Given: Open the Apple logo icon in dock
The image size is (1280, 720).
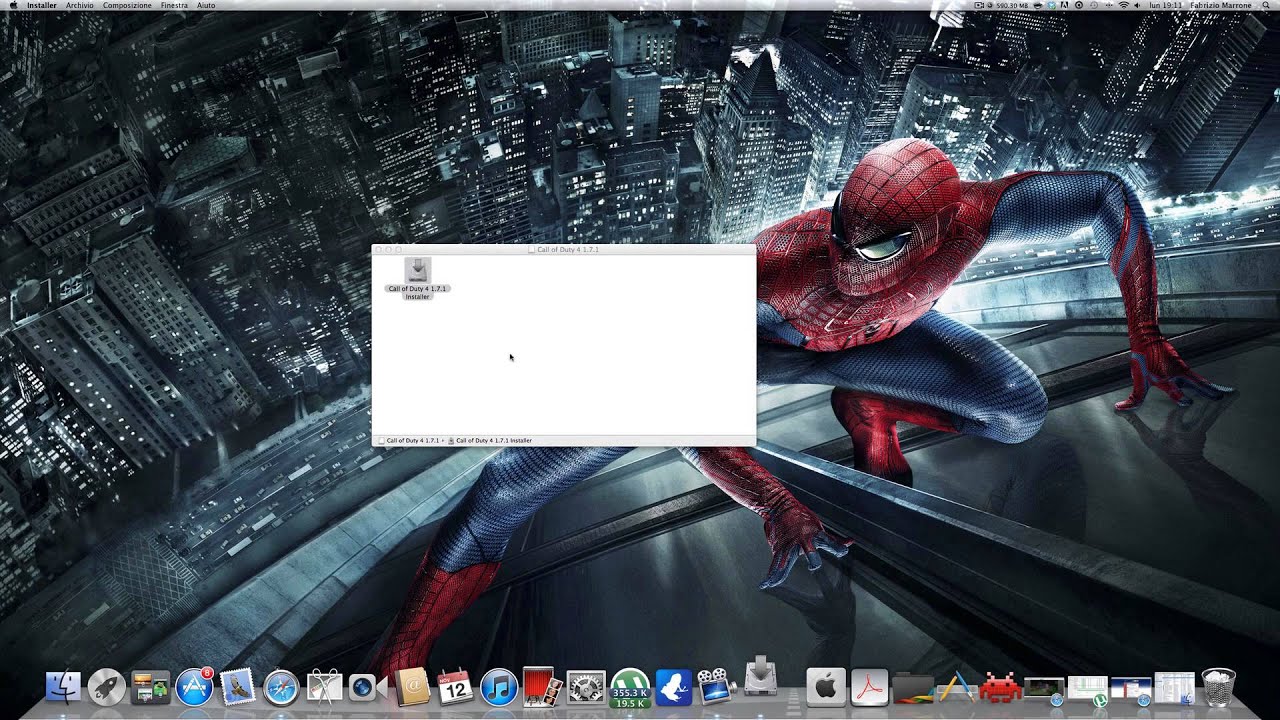Looking at the screenshot, I should [x=826, y=687].
